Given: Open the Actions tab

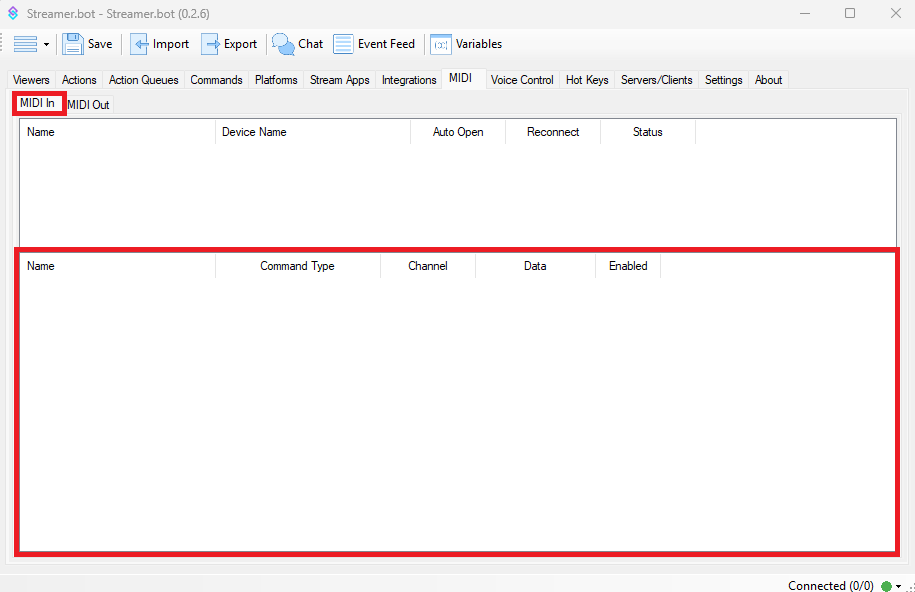Looking at the screenshot, I should click(79, 80).
